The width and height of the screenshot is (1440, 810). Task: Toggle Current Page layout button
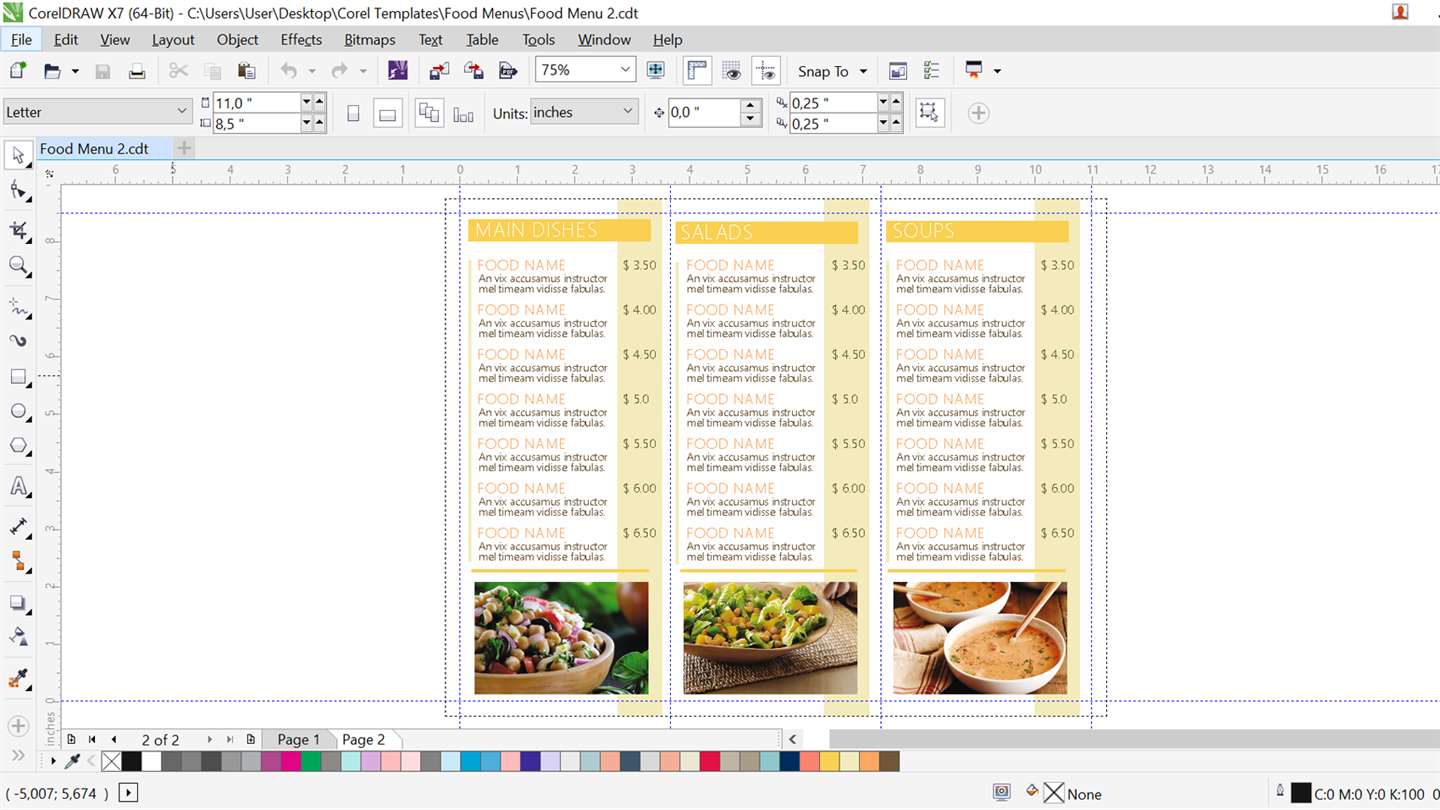[463, 114]
